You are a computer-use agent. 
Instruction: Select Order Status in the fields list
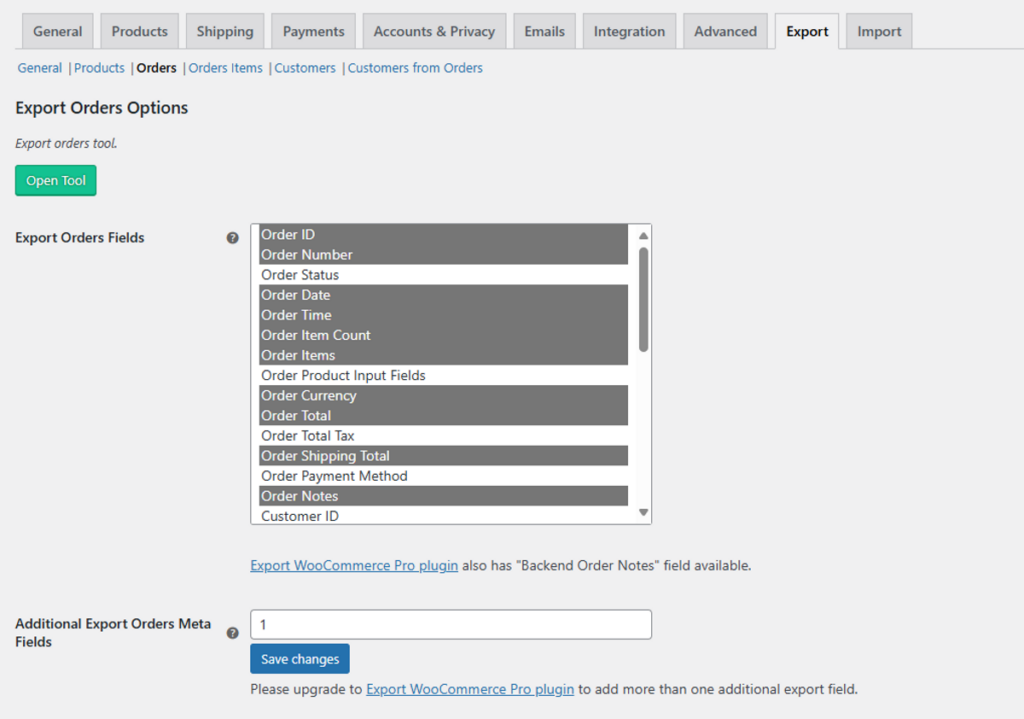pos(443,275)
